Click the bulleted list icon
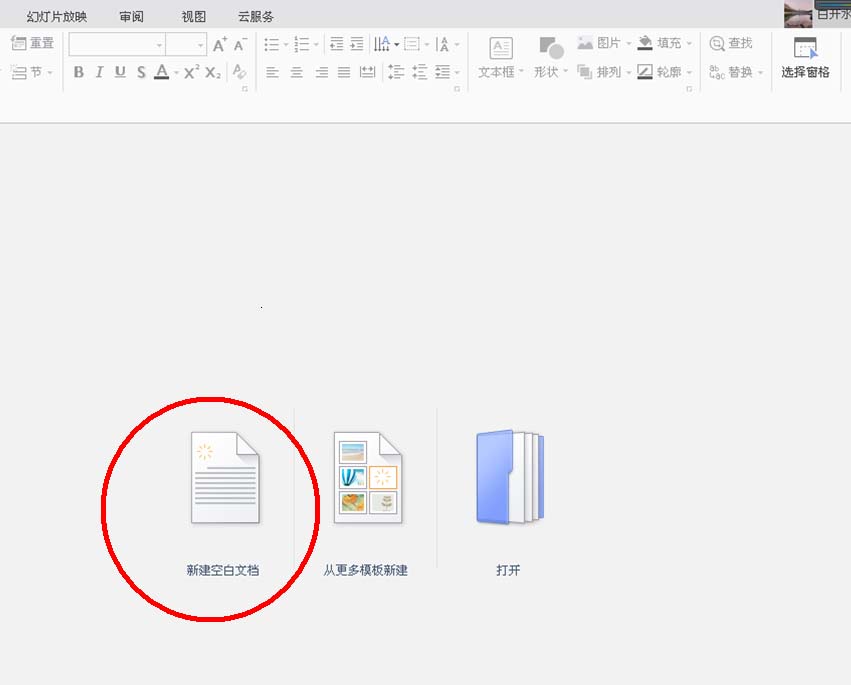The image size is (851, 685). (x=271, y=45)
